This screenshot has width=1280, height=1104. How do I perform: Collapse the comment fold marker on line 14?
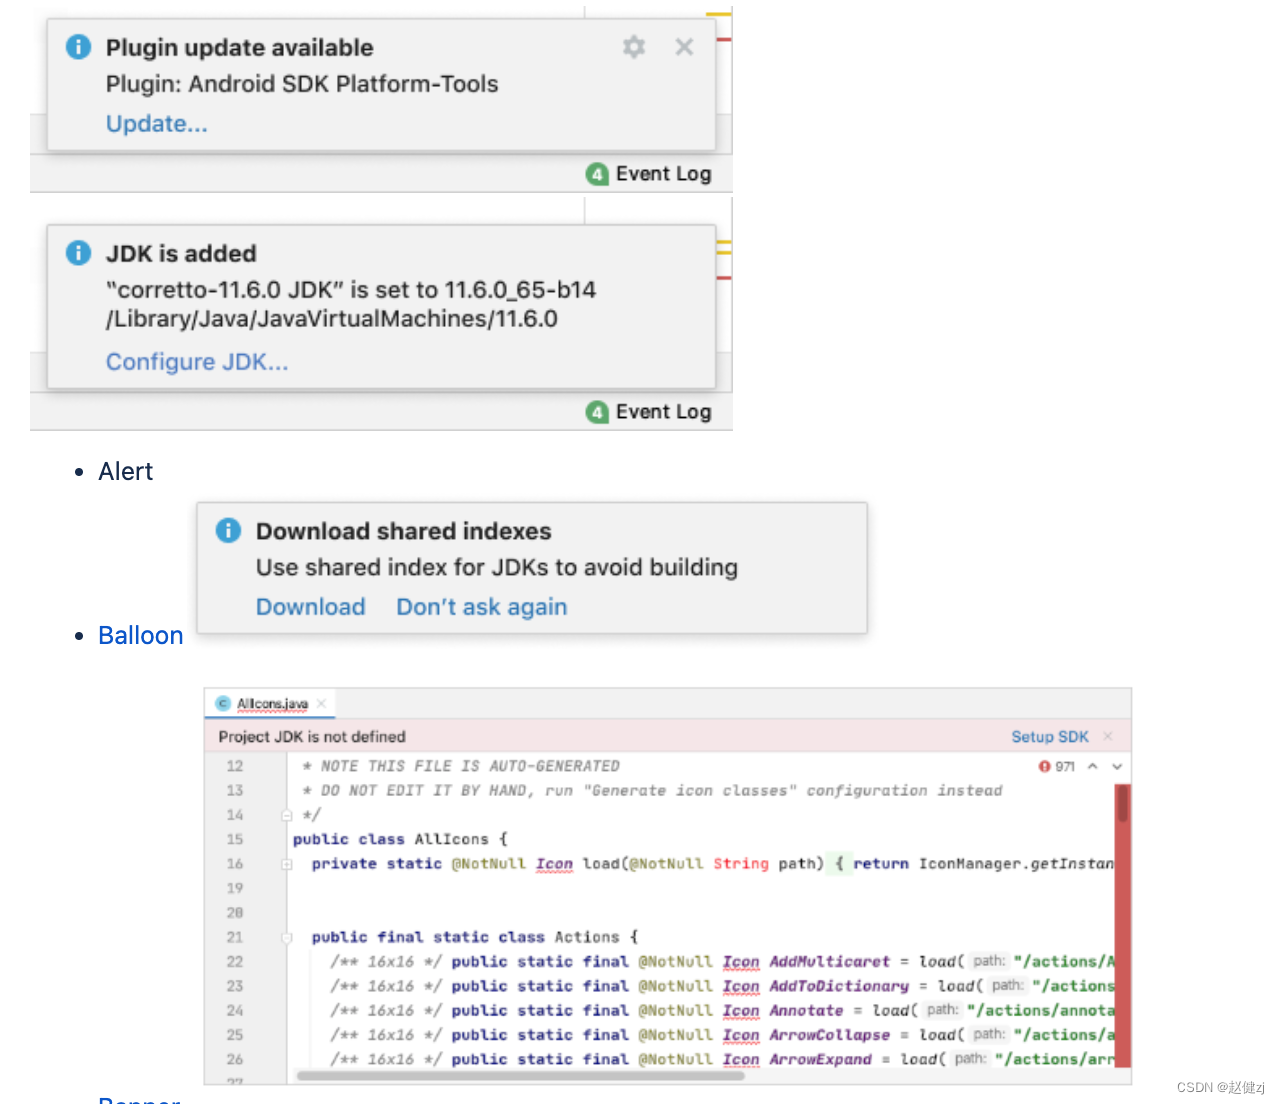coord(287,815)
